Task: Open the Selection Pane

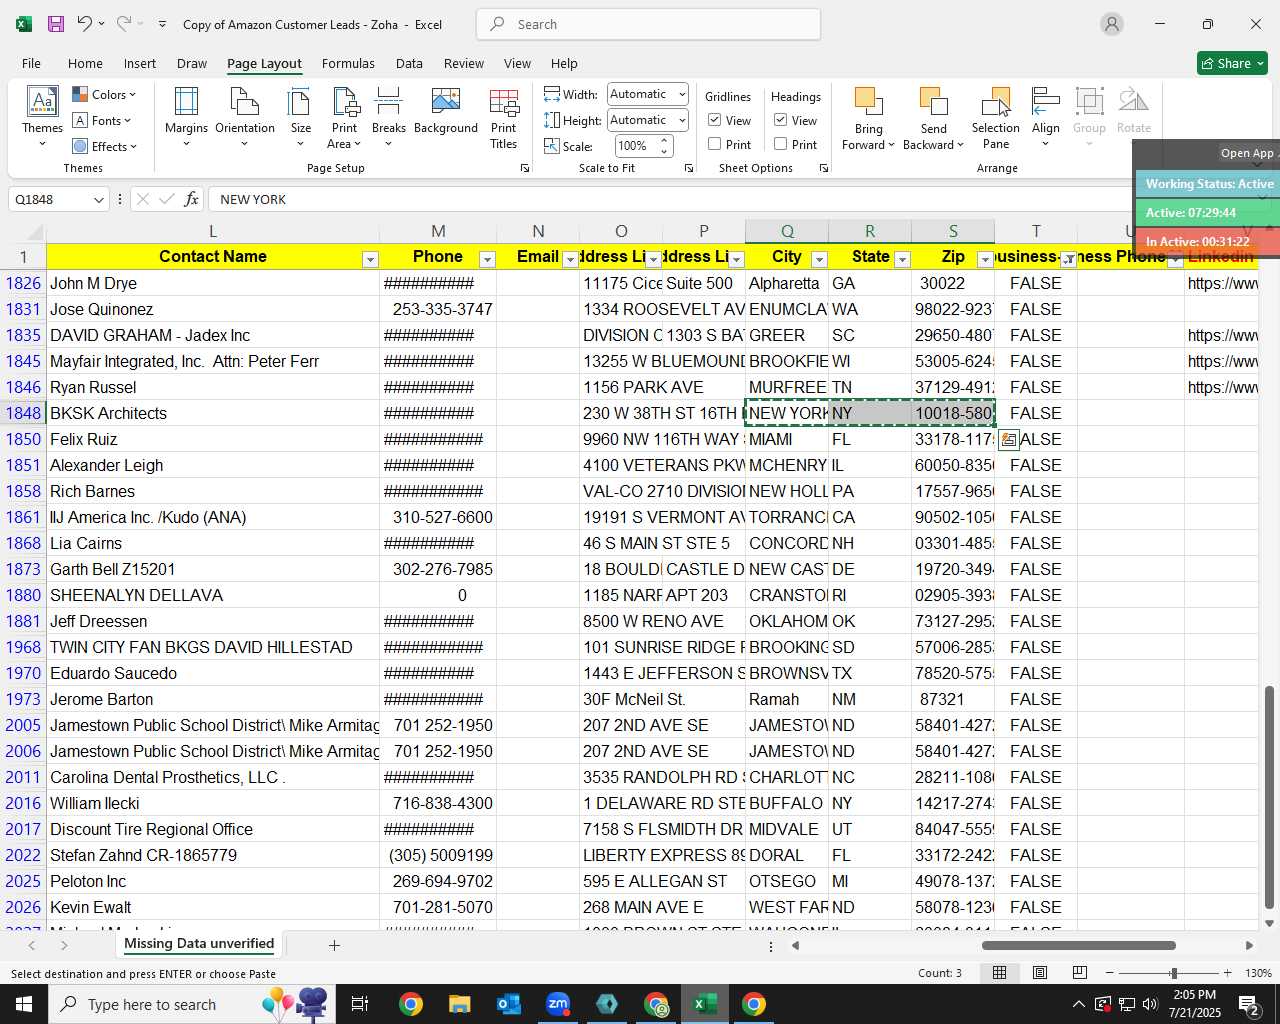Action: [996, 117]
